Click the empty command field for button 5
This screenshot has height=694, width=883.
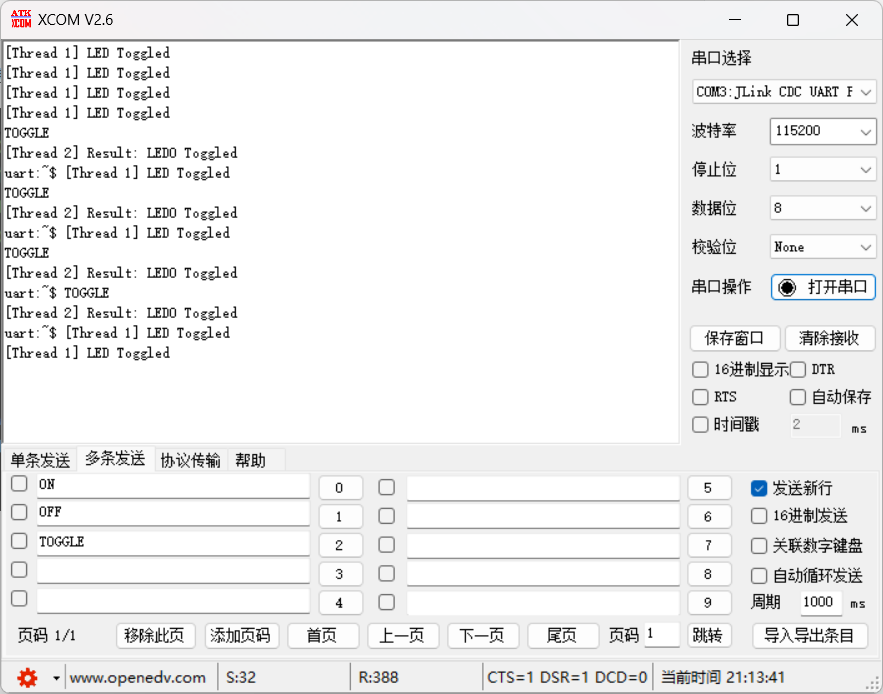543,488
